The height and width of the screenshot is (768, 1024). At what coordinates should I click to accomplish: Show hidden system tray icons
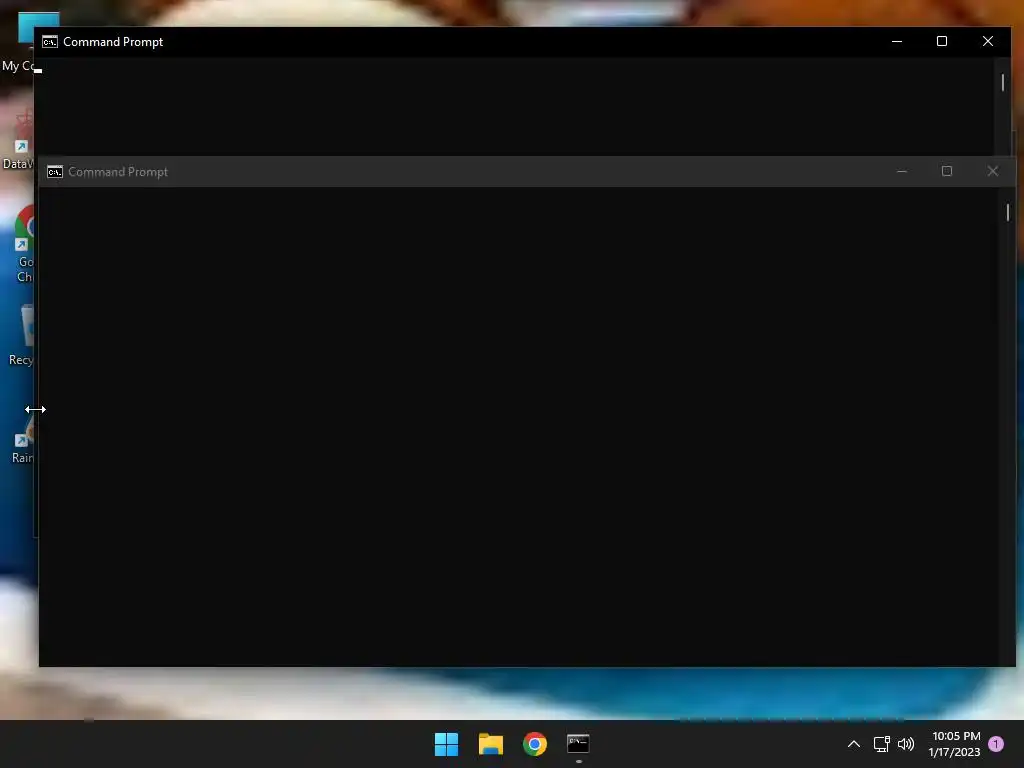[854, 744]
